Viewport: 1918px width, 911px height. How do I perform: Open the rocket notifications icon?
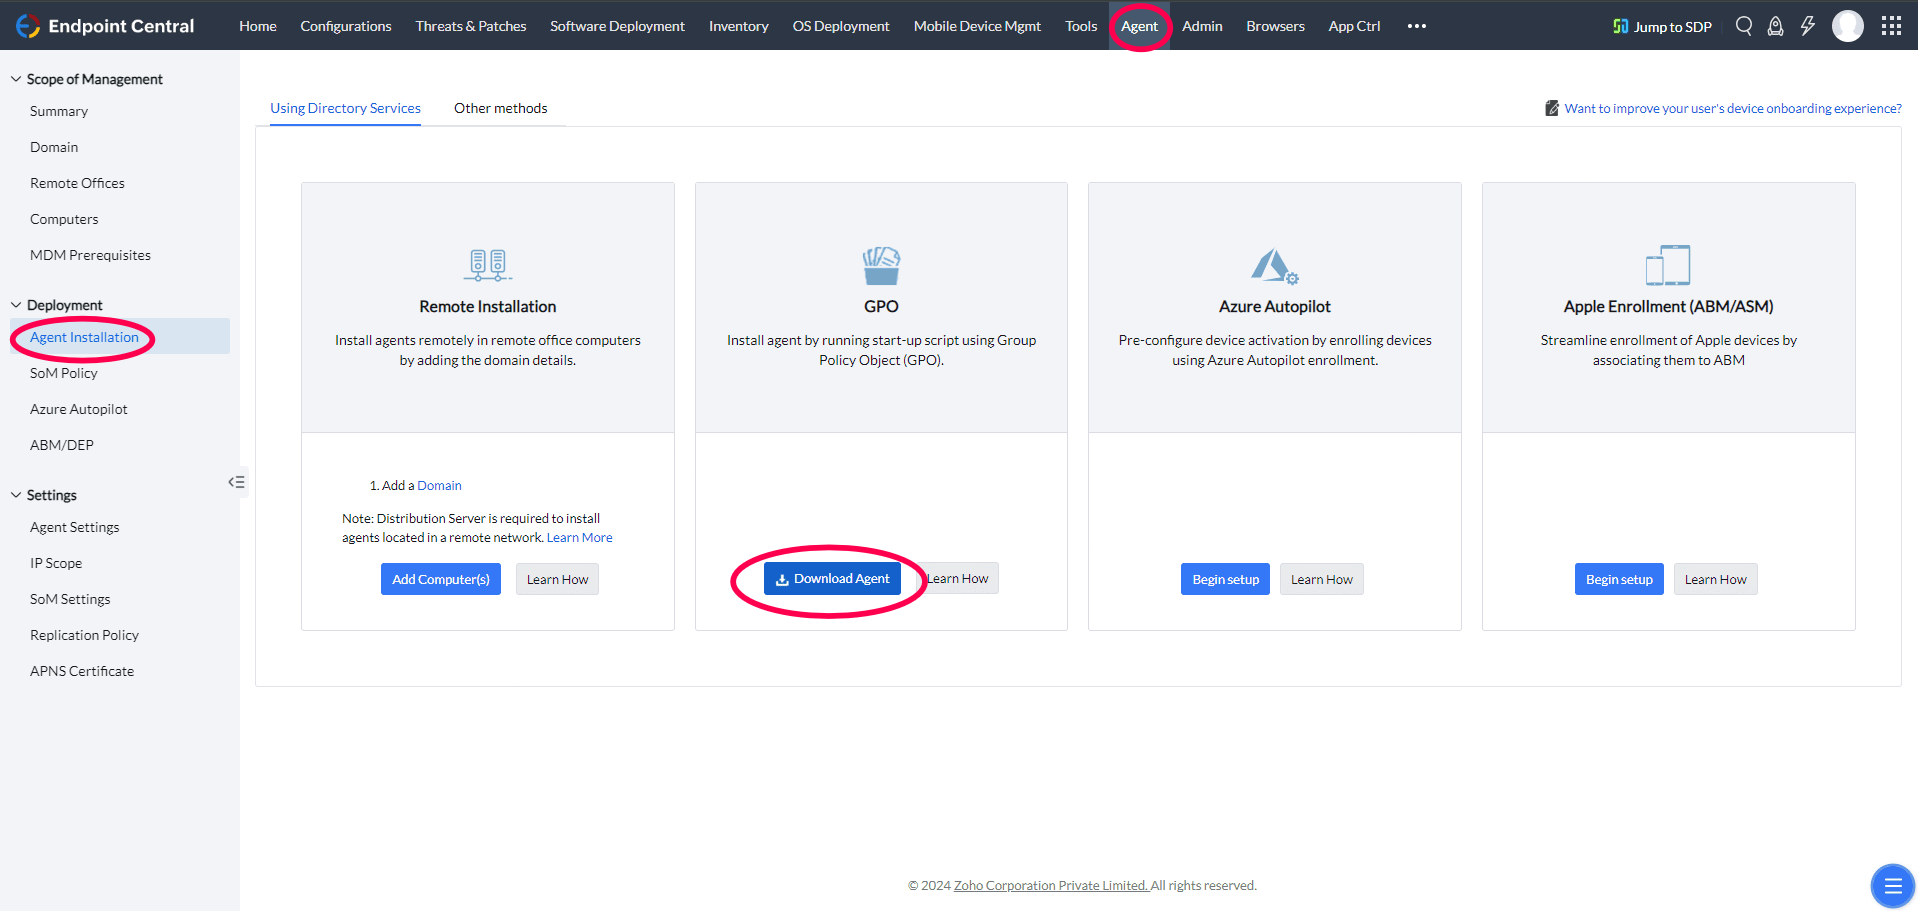click(x=1776, y=26)
